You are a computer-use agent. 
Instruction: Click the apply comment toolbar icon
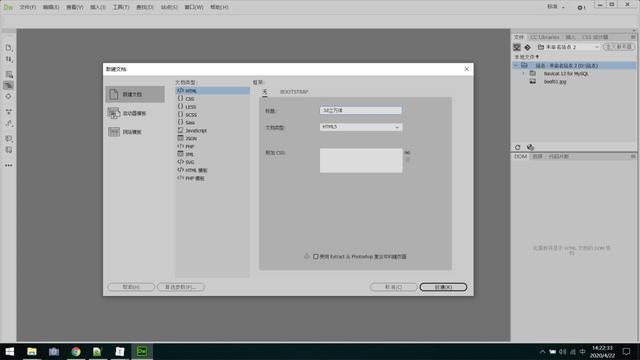[9, 139]
